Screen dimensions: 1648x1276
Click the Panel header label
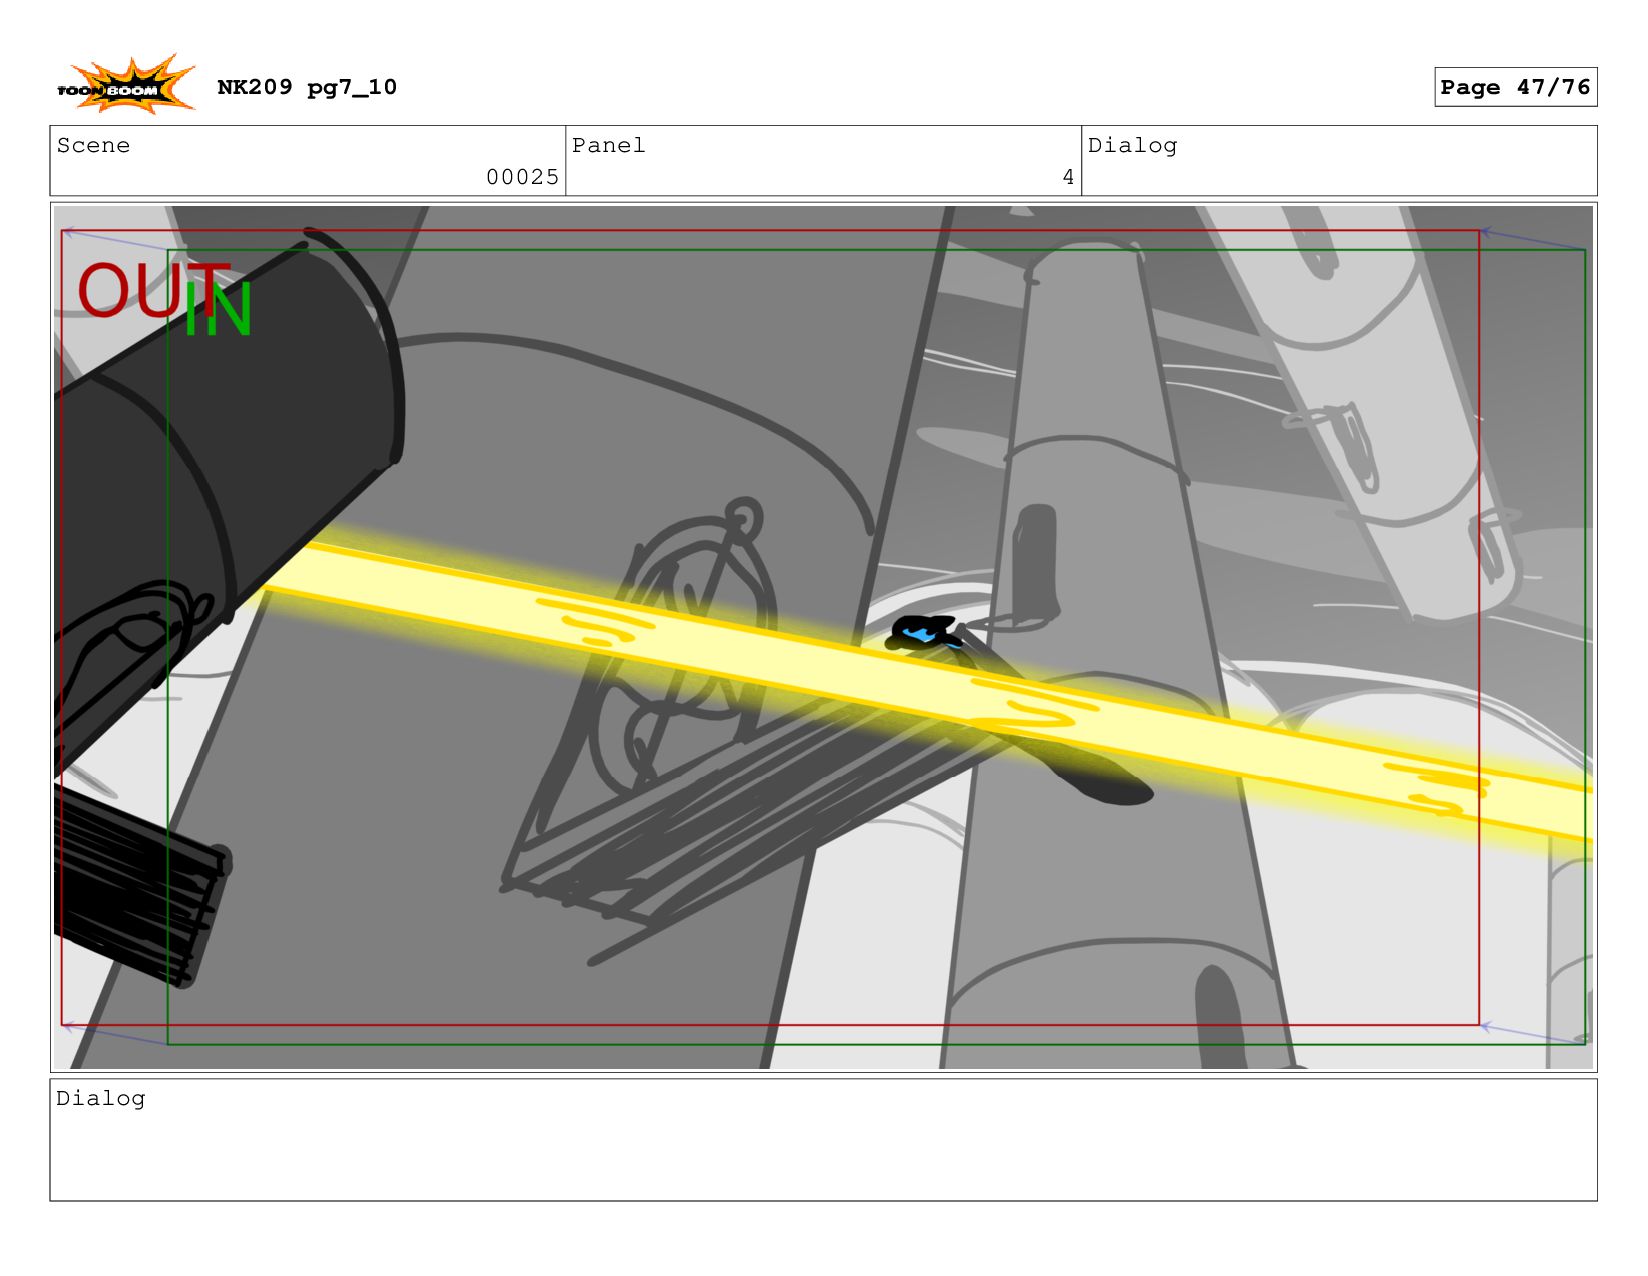tap(608, 145)
